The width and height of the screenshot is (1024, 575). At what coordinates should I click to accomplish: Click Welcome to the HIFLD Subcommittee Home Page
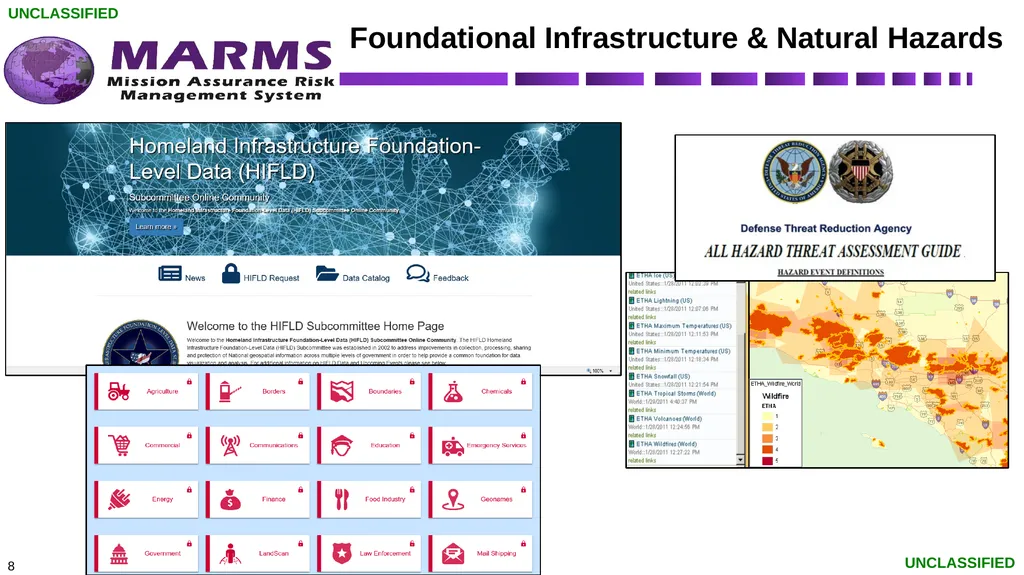tap(315, 326)
